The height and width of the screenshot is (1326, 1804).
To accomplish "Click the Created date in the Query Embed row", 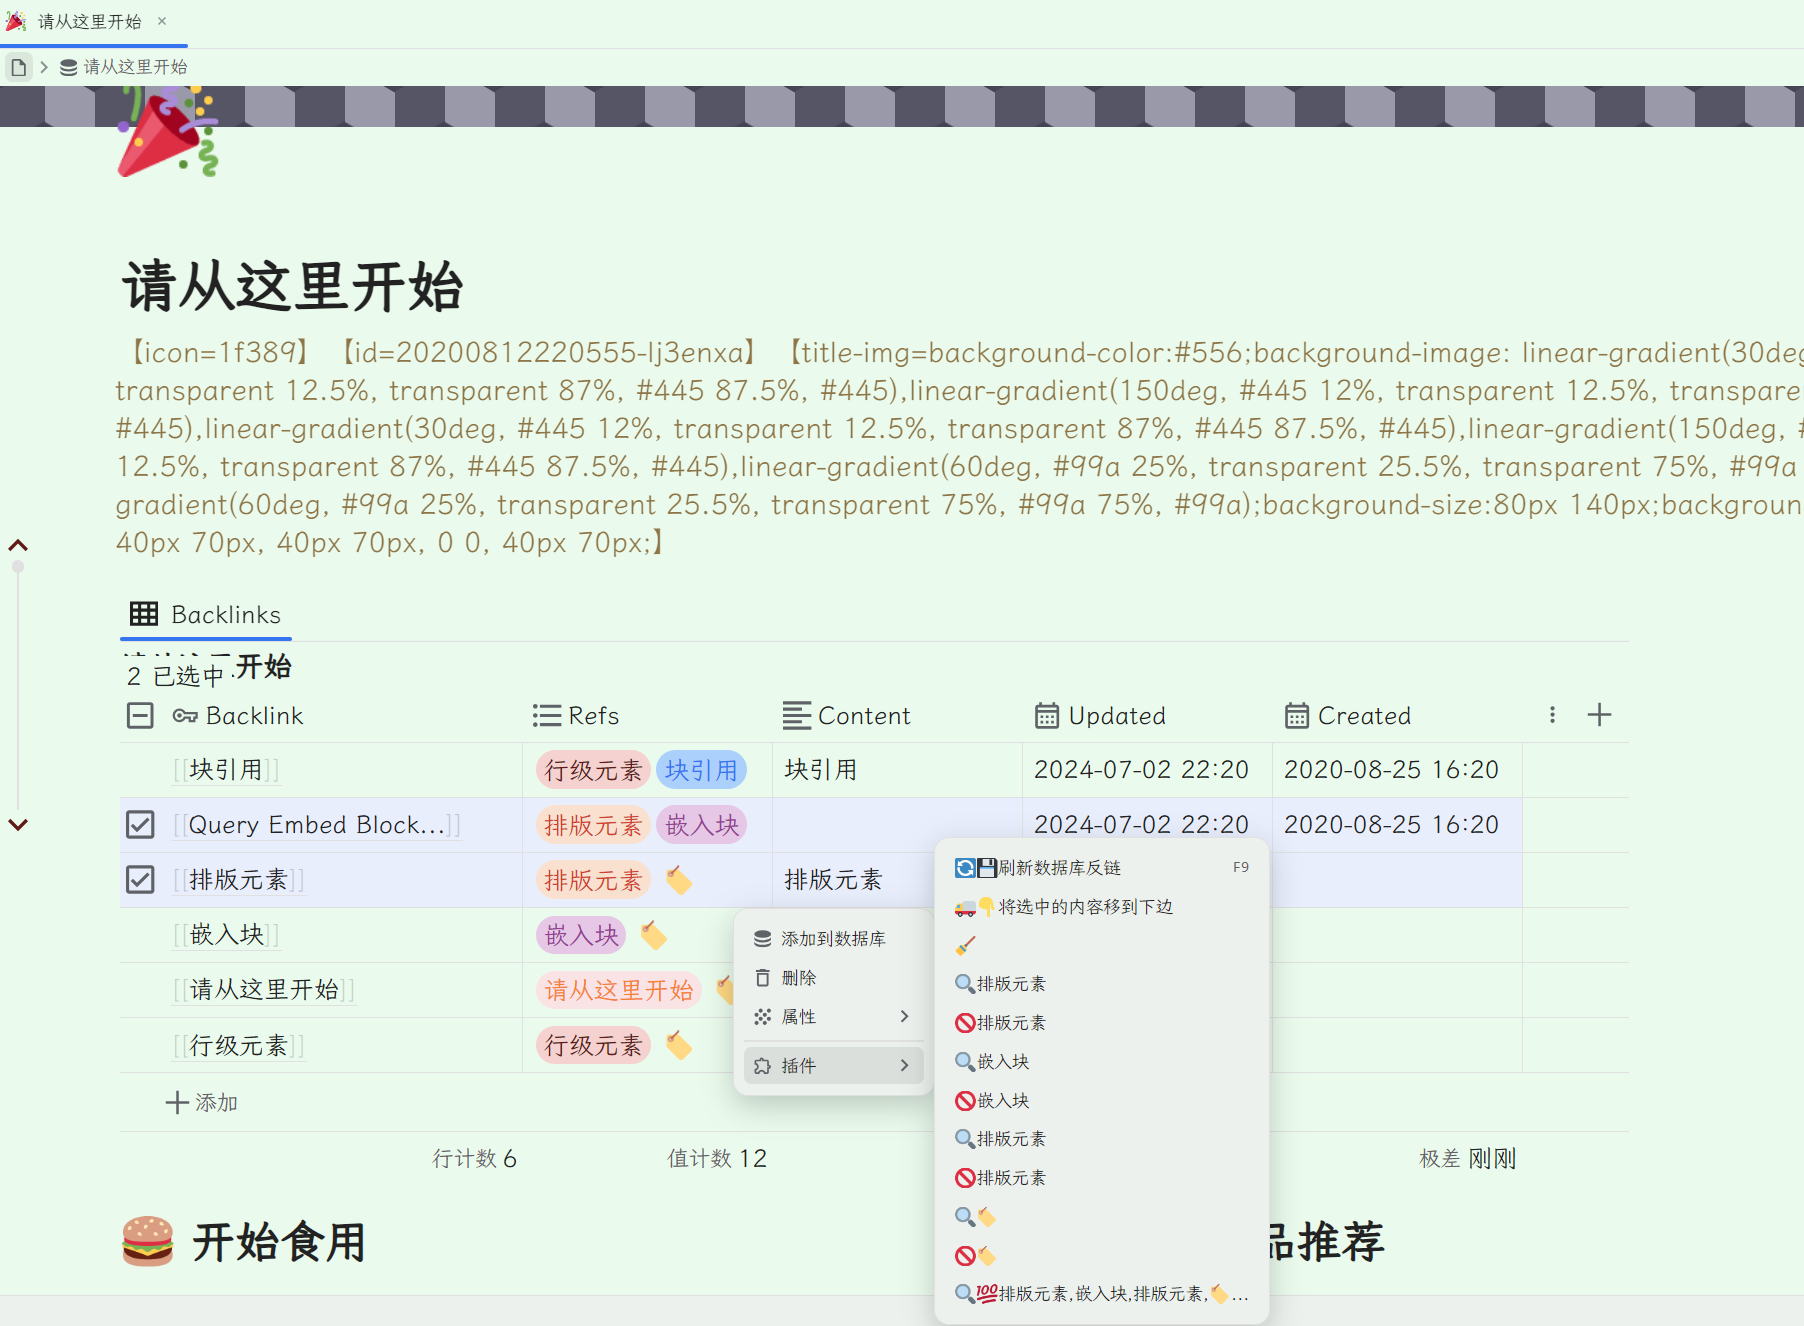I will pos(1397,825).
